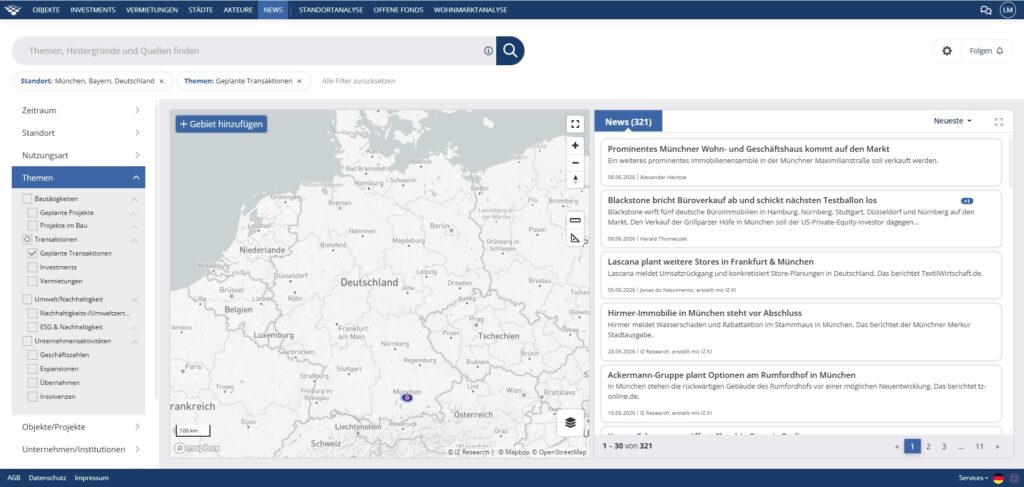This screenshot has width=1024, height=487.
Task: Toggle the Transaktionen checkbox
Action: (x=27, y=240)
